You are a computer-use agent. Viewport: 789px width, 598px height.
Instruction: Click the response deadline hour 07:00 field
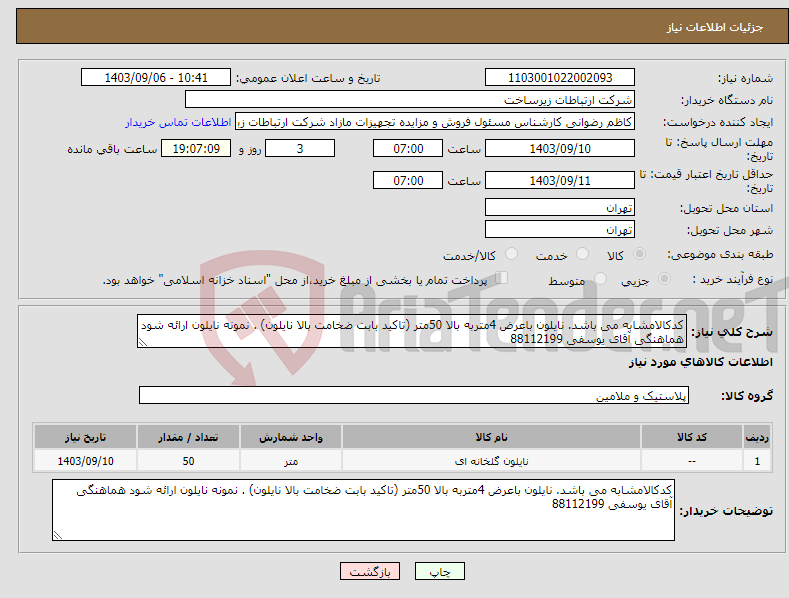coord(408,148)
